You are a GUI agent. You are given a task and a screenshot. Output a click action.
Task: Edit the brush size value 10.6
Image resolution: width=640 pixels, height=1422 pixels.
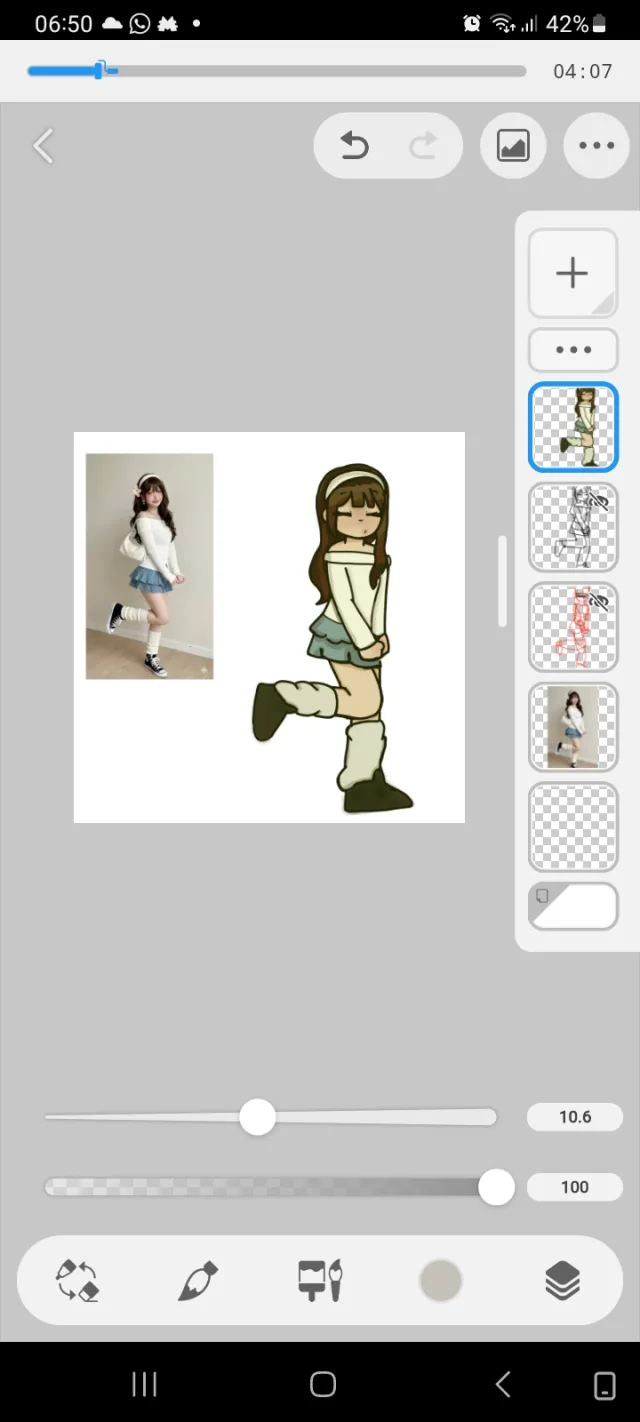(x=575, y=1117)
